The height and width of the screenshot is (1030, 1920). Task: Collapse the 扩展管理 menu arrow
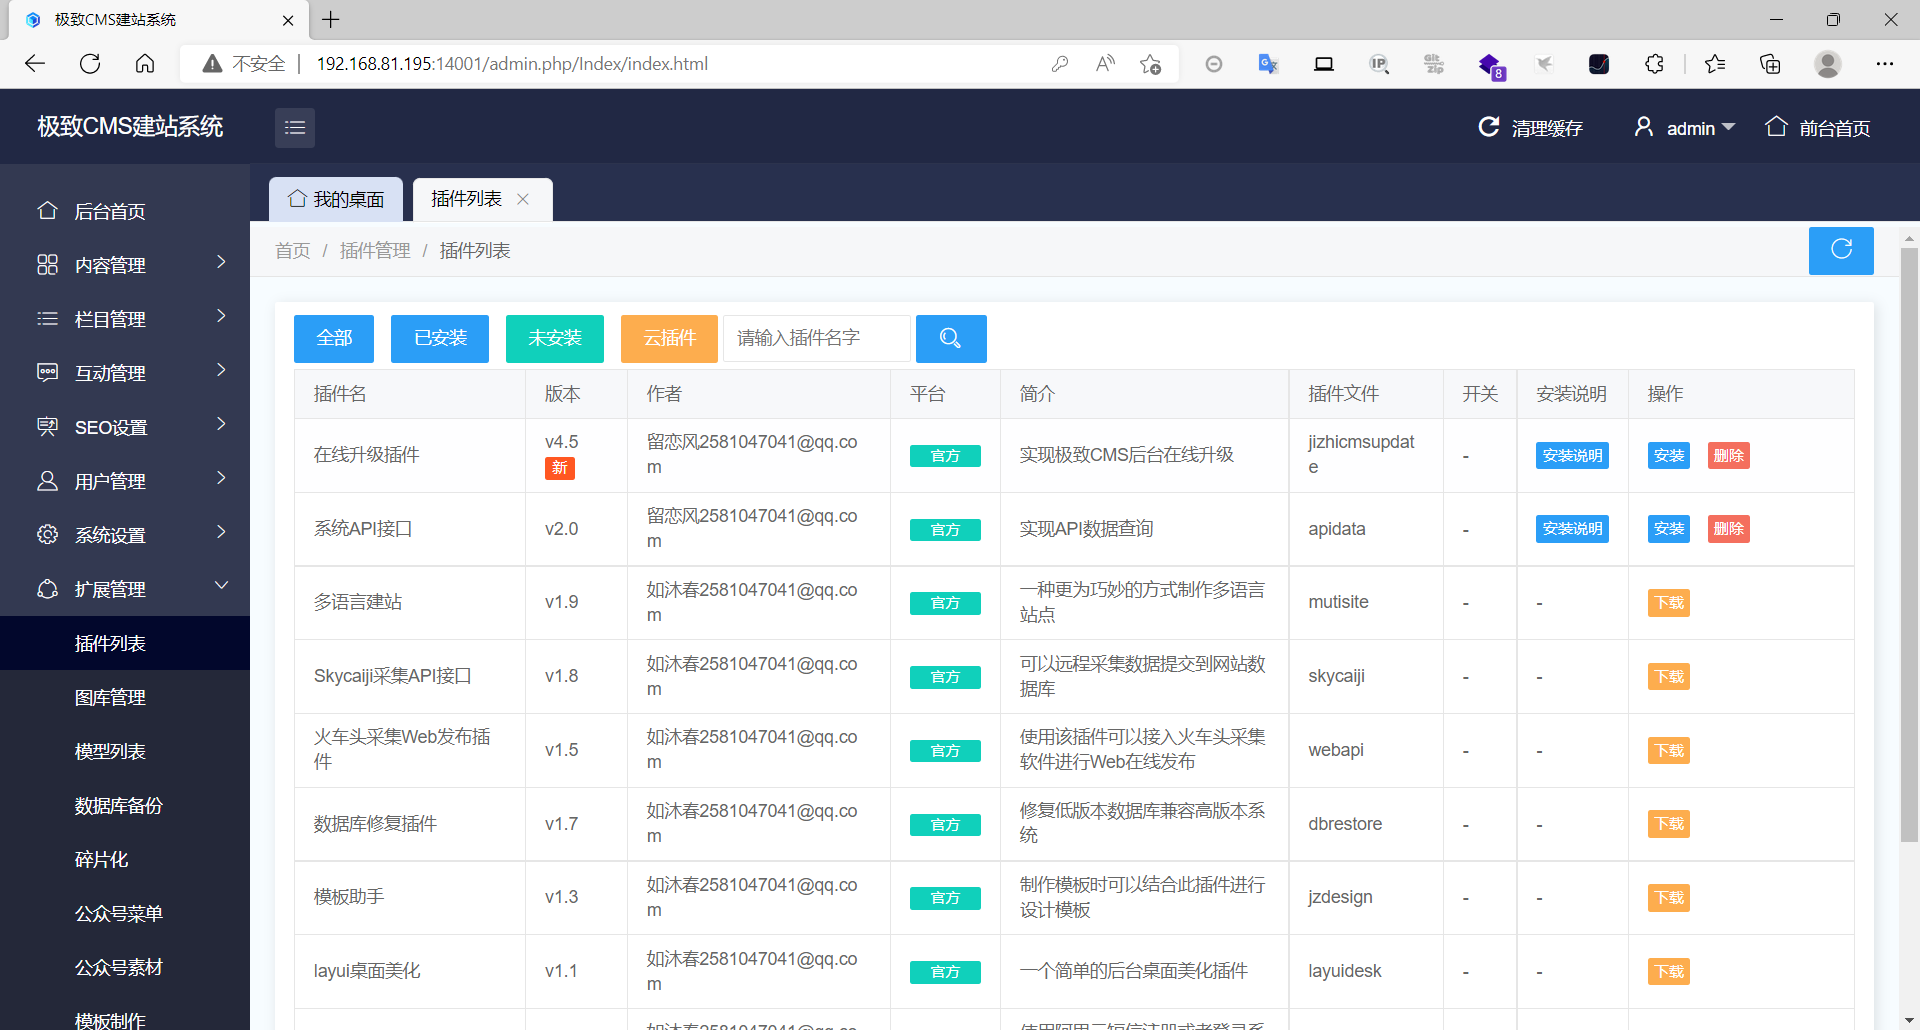click(x=222, y=585)
